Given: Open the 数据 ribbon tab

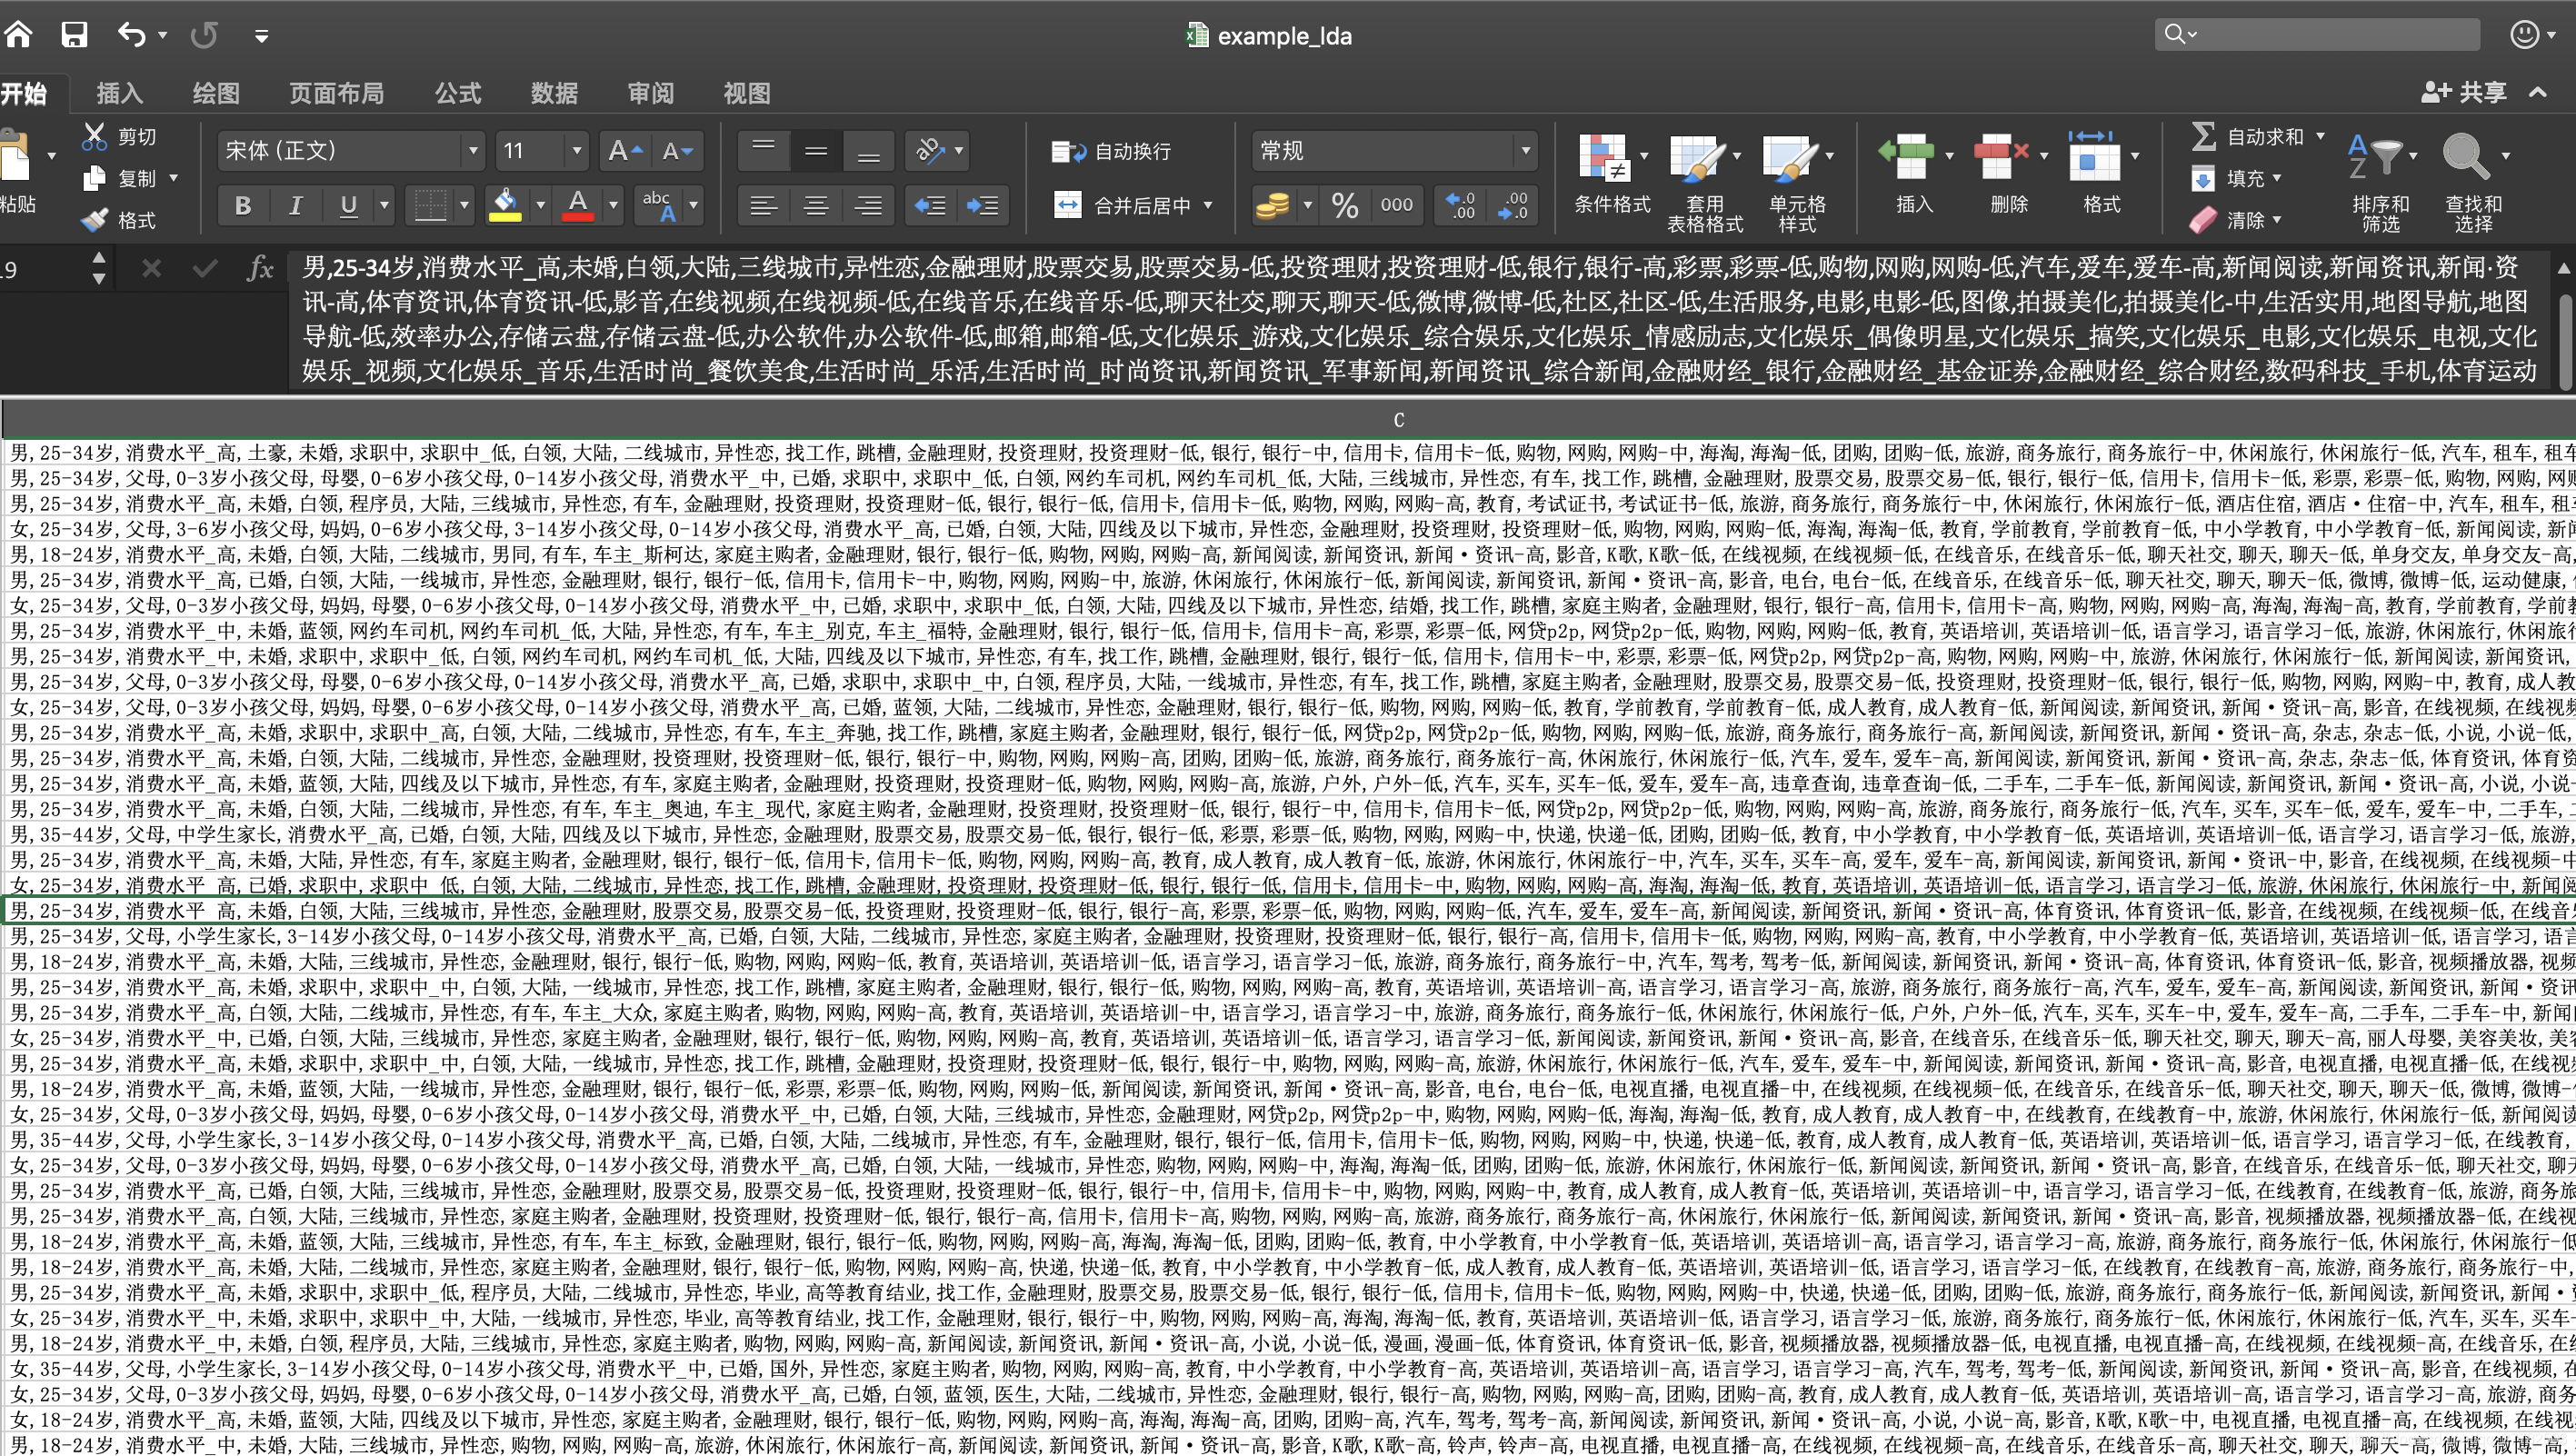Looking at the screenshot, I should (x=554, y=93).
